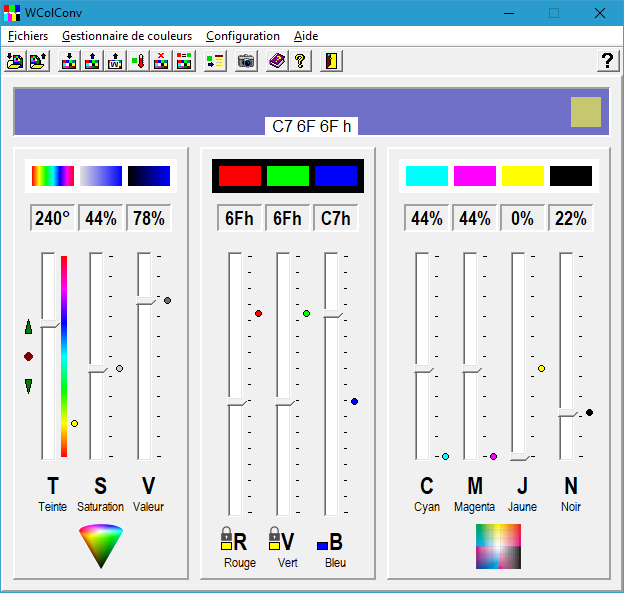Image resolution: width=624 pixels, height=593 pixels.
Task: Toggle the Vert channel padlock
Action: 274,539
